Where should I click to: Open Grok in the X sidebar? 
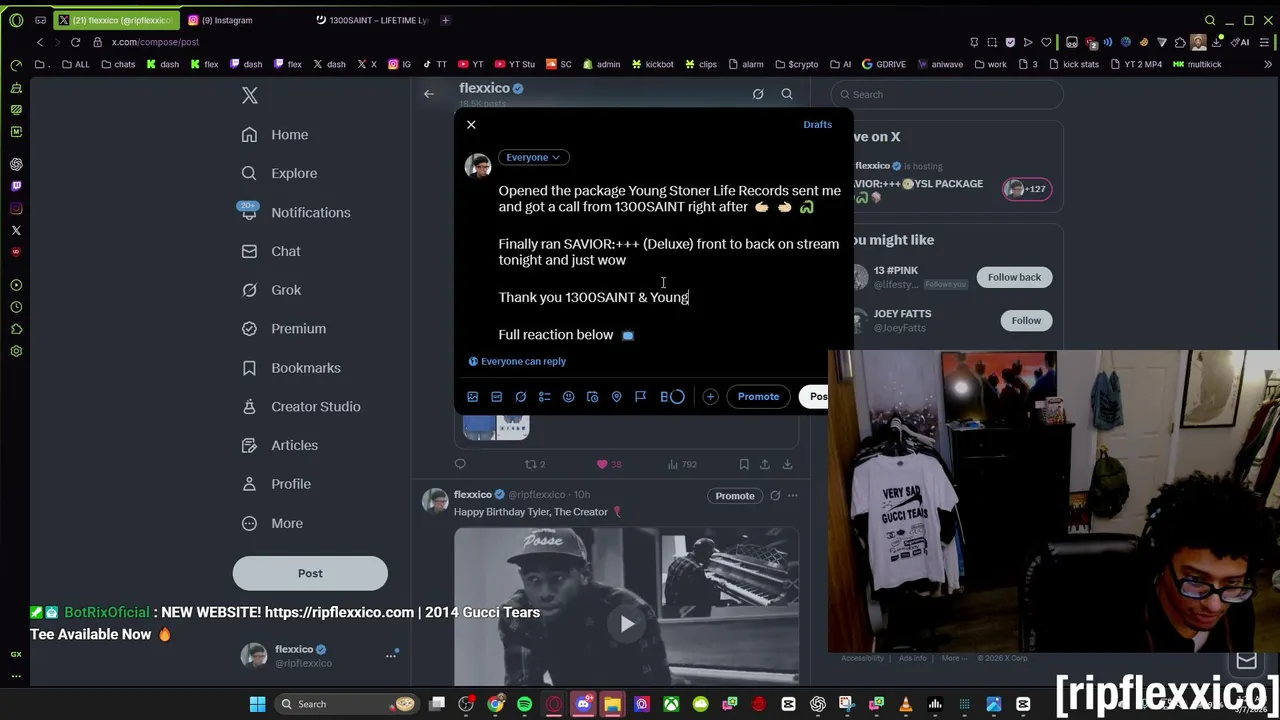point(271,290)
